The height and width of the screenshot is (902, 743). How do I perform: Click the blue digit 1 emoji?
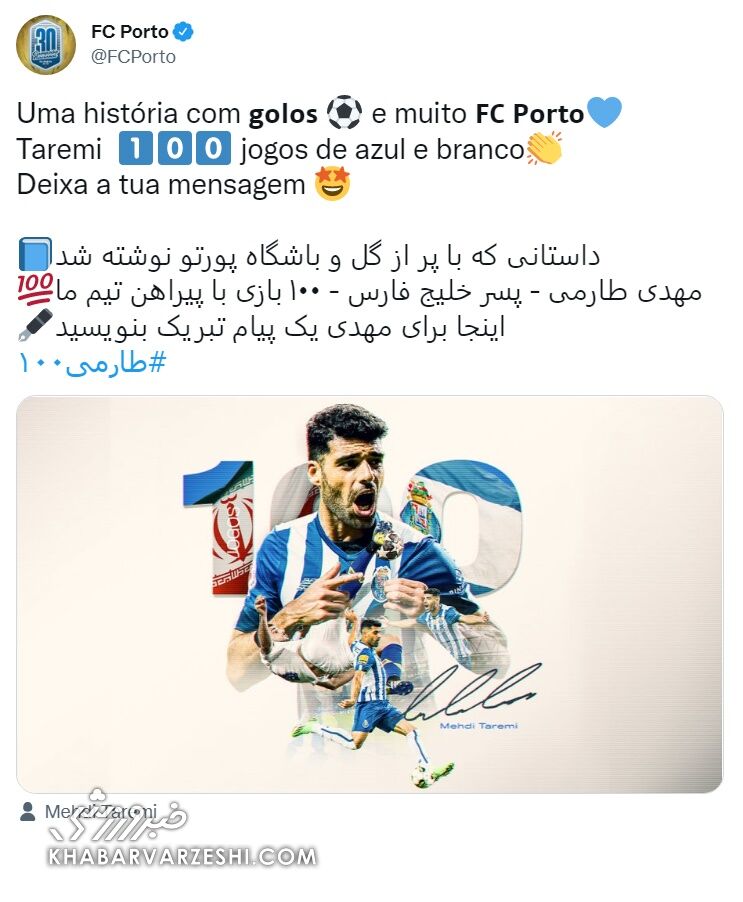136,148
